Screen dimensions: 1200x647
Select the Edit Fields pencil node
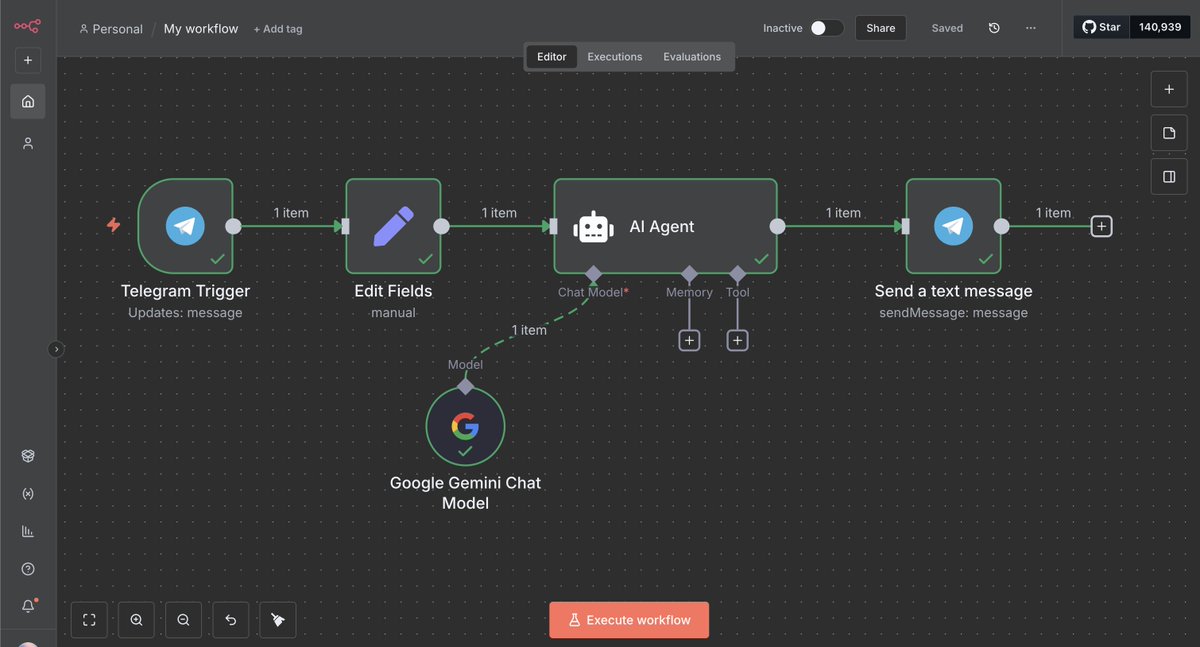click(x=393, y=226)
